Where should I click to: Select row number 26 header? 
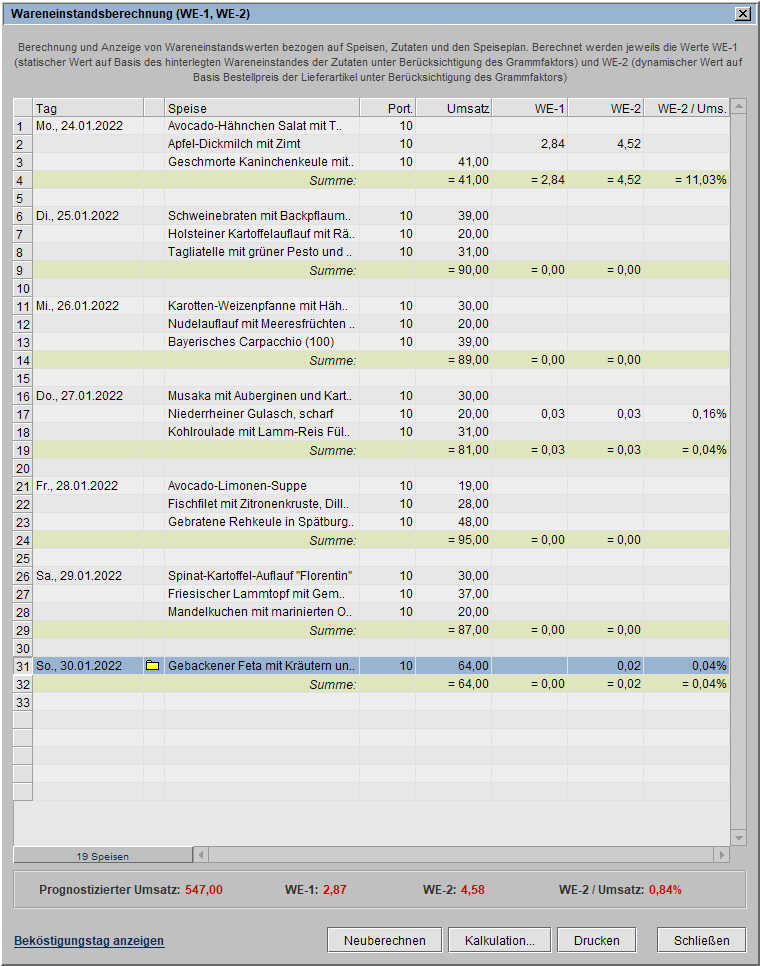click(x=22, y=576)
